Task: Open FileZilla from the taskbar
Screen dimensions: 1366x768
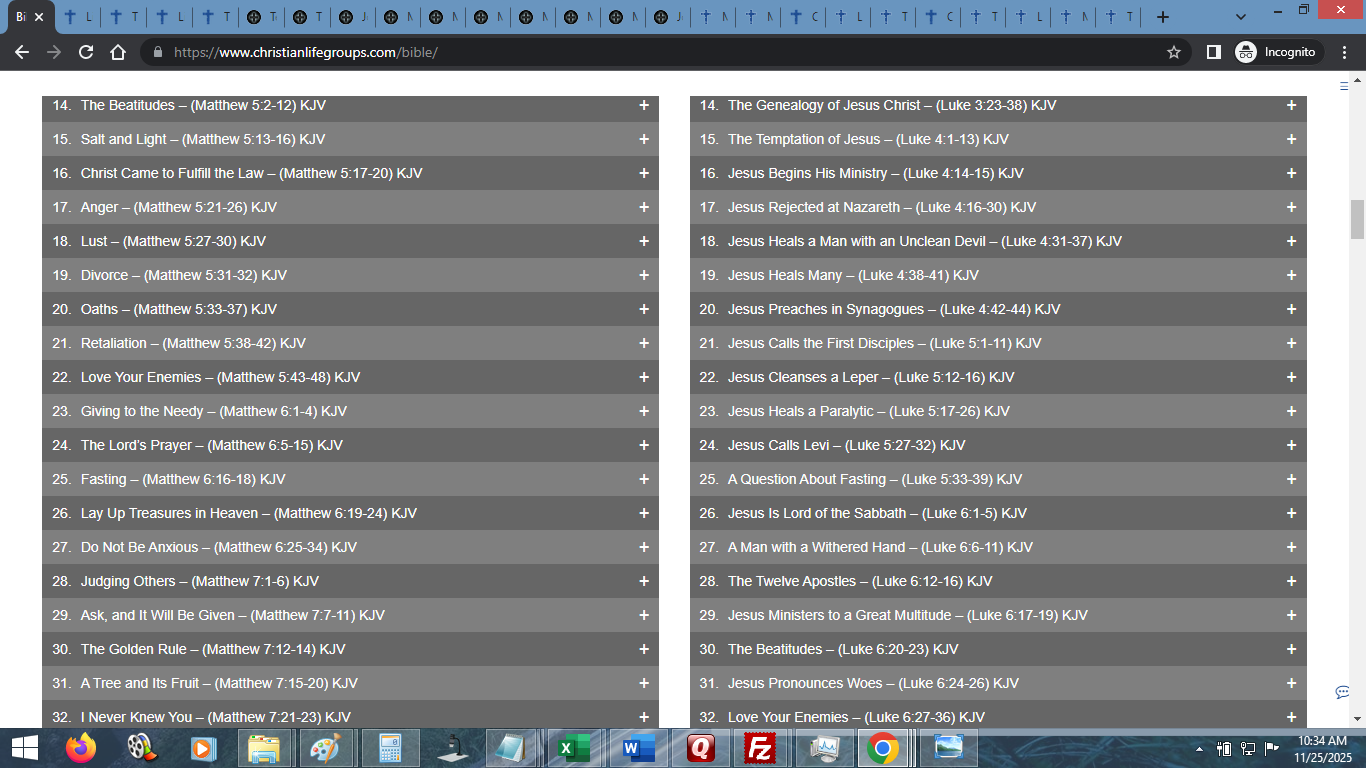Action: (762, 748)
